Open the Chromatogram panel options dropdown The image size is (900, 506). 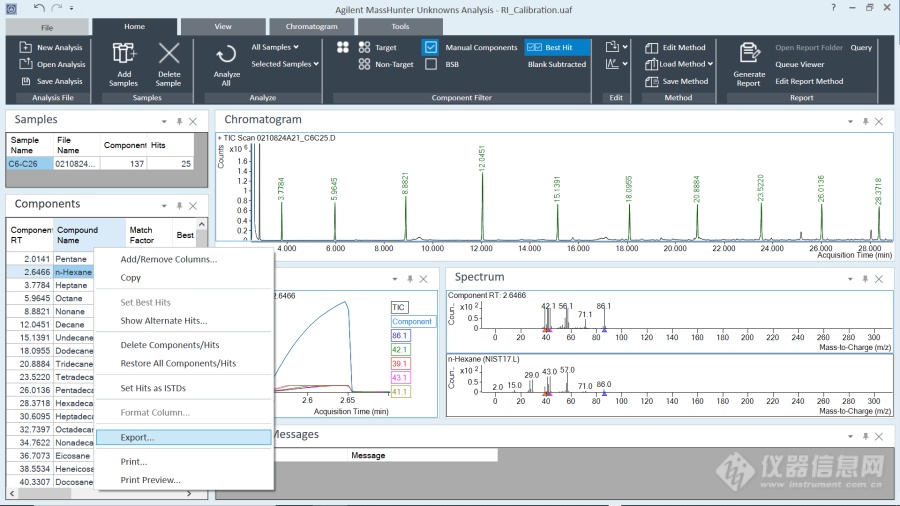point(850,121)
